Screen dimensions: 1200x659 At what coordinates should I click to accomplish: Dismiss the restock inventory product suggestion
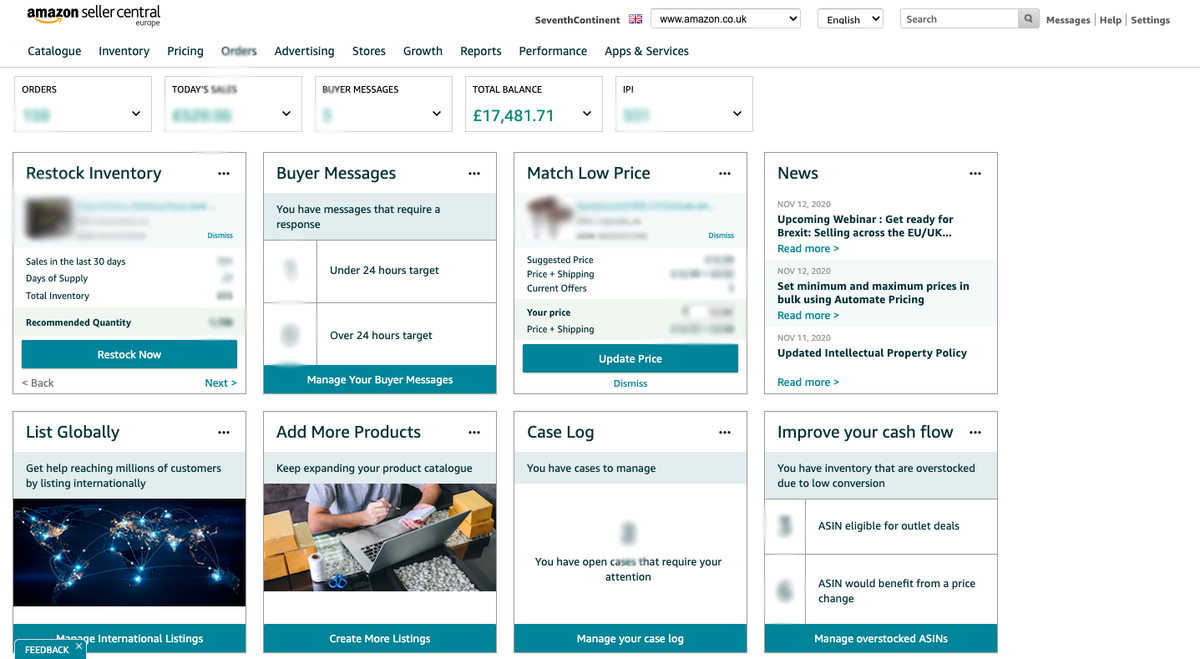click(220, 236)
